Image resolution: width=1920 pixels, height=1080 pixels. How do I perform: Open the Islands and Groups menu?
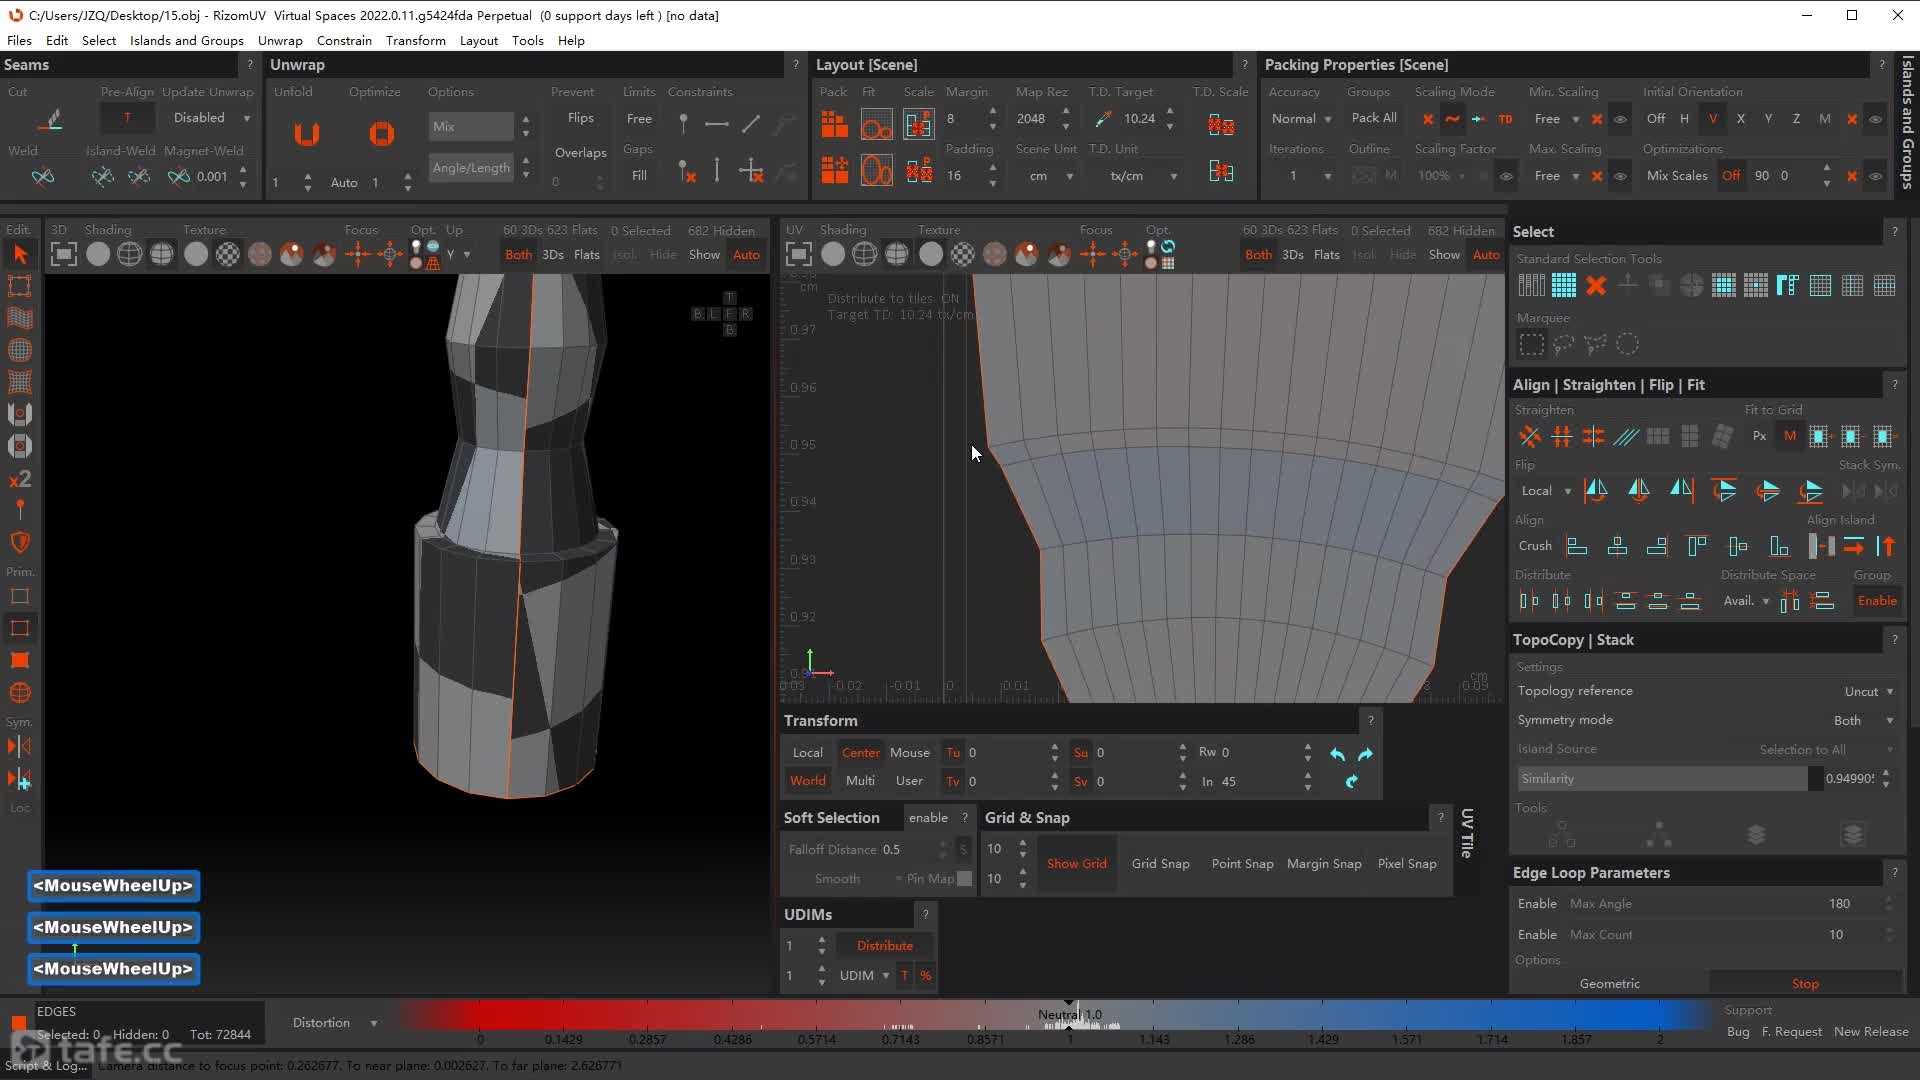click(x=186, y=41)
